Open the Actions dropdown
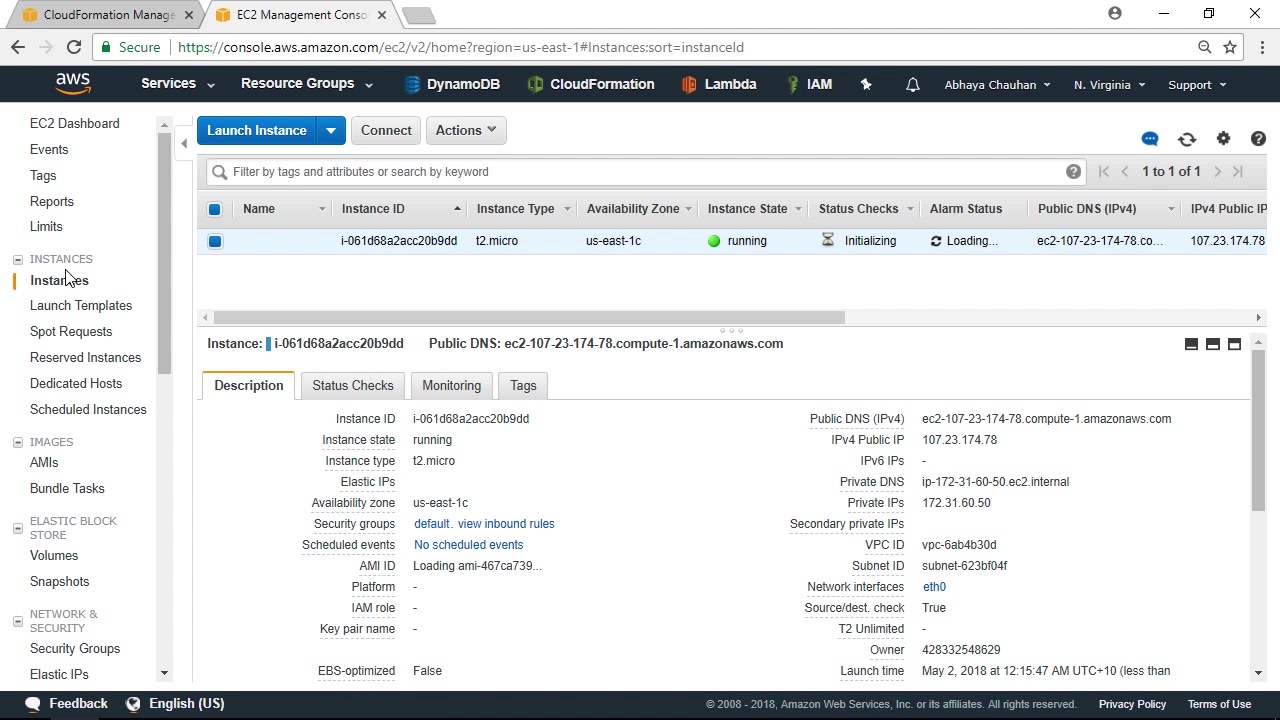This screenshot has height=720, width=1280. [466, 131]
